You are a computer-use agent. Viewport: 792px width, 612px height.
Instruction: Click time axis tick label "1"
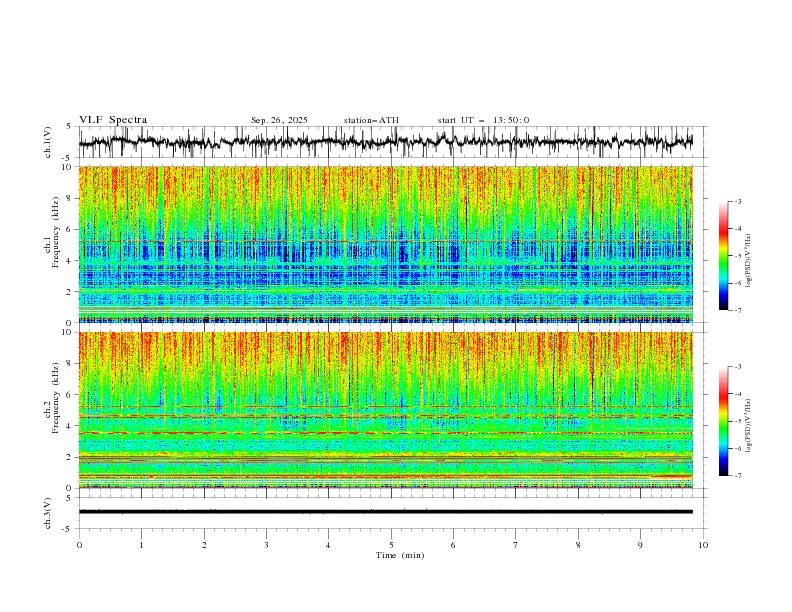pos(141,545)
